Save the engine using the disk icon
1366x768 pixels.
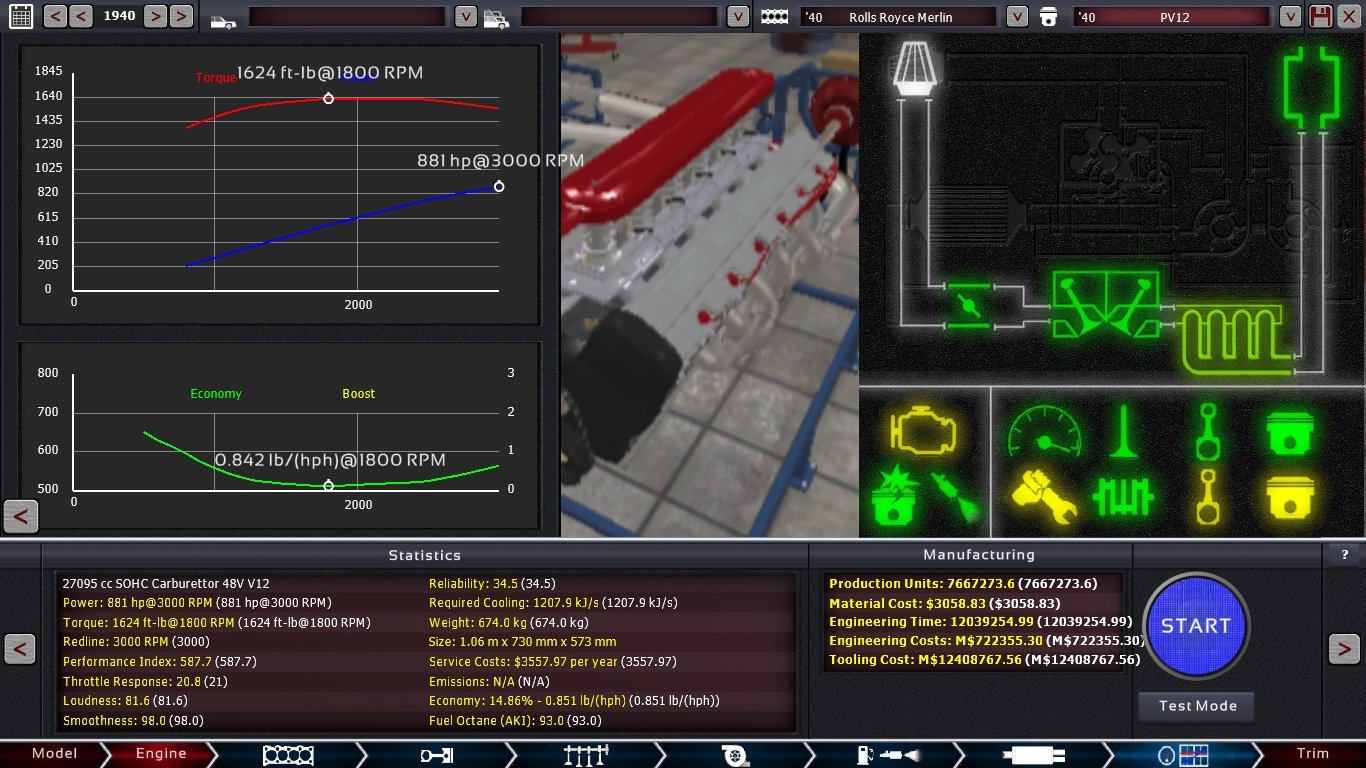coord(1321,16)
